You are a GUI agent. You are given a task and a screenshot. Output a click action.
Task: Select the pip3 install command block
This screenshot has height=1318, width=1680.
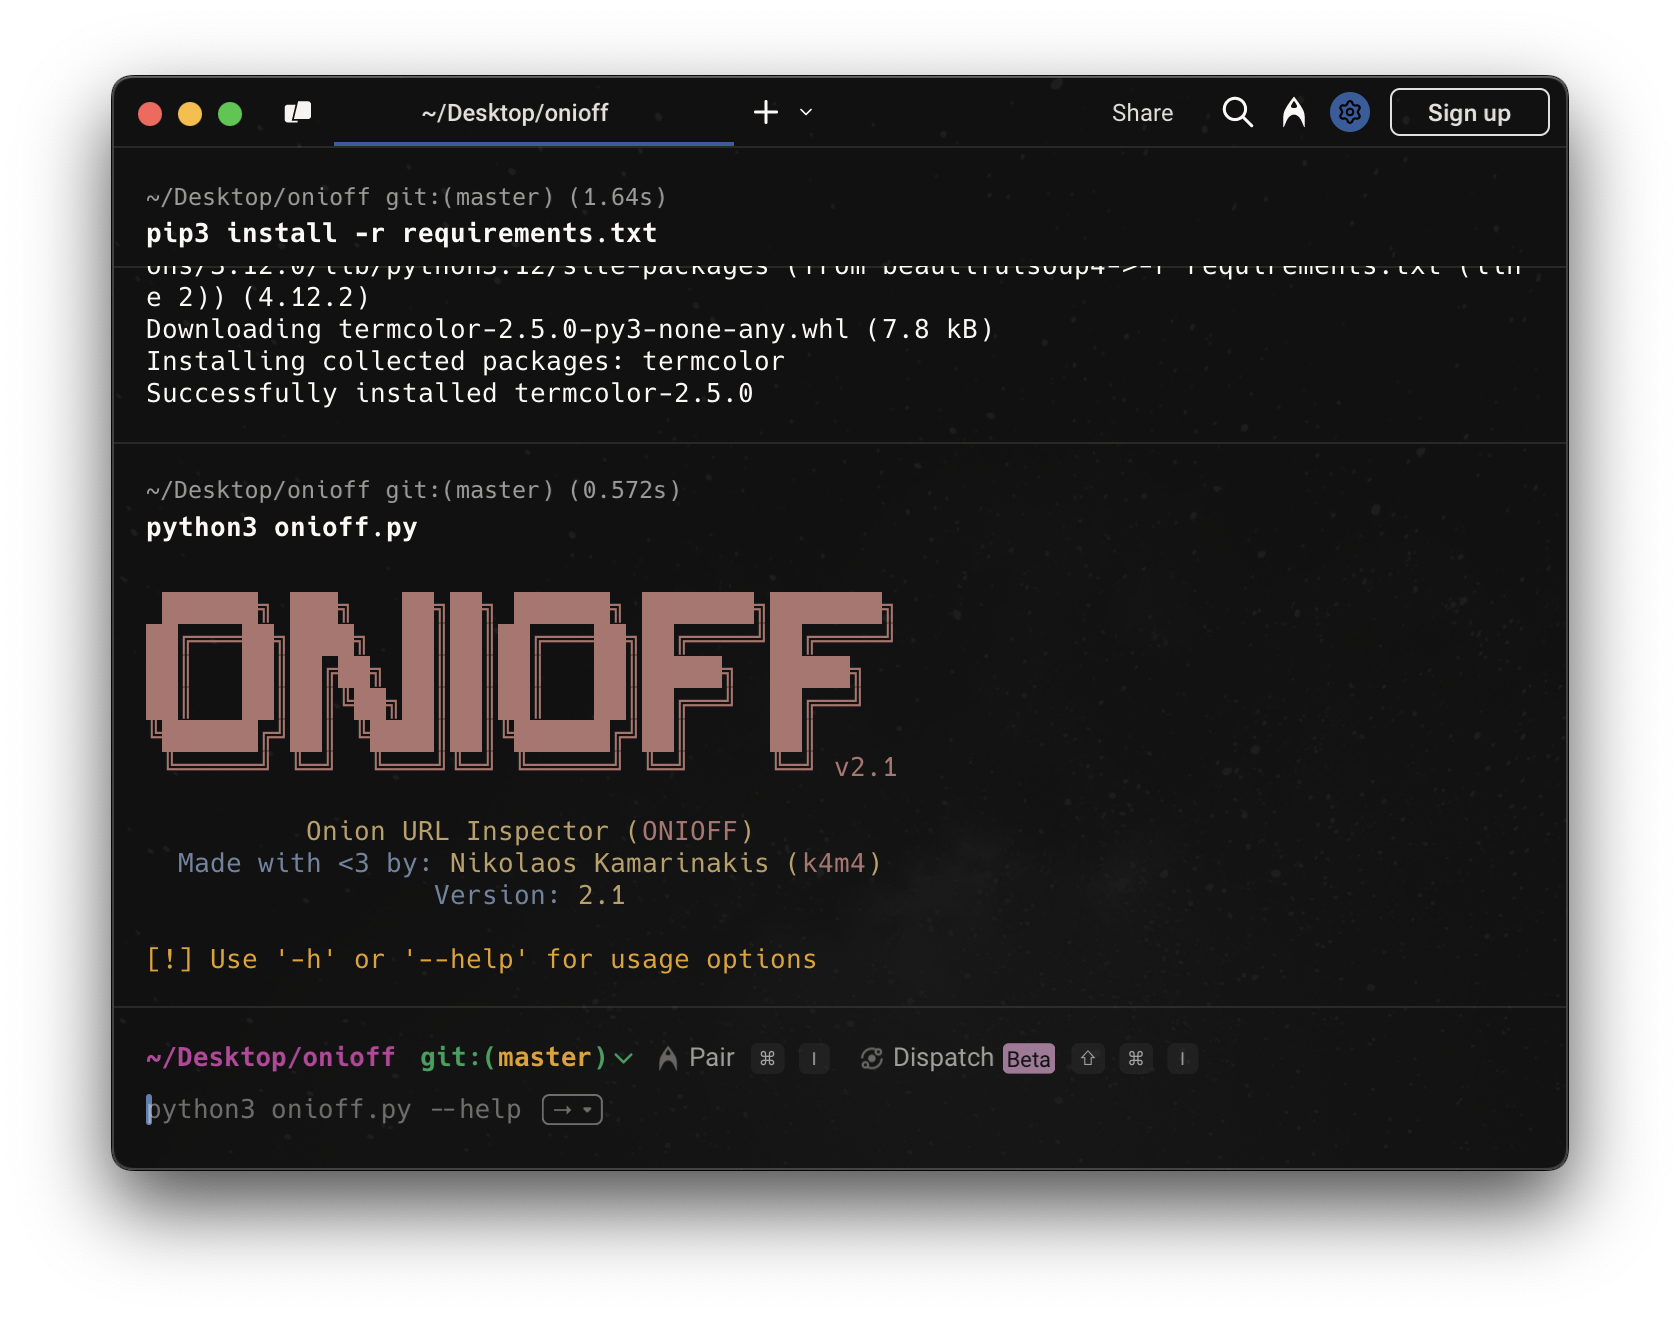click(400, 233)
